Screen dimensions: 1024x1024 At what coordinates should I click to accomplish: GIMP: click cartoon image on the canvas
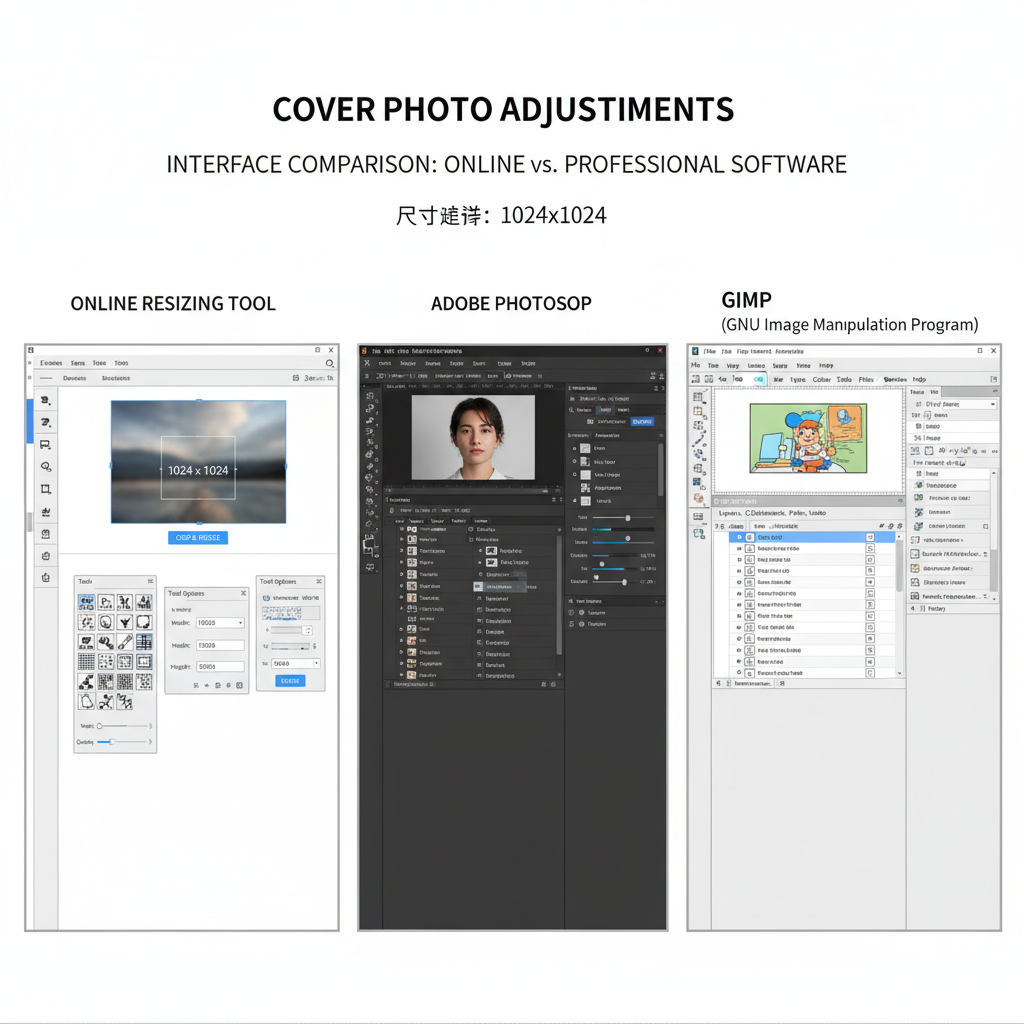tap(808, 438)
